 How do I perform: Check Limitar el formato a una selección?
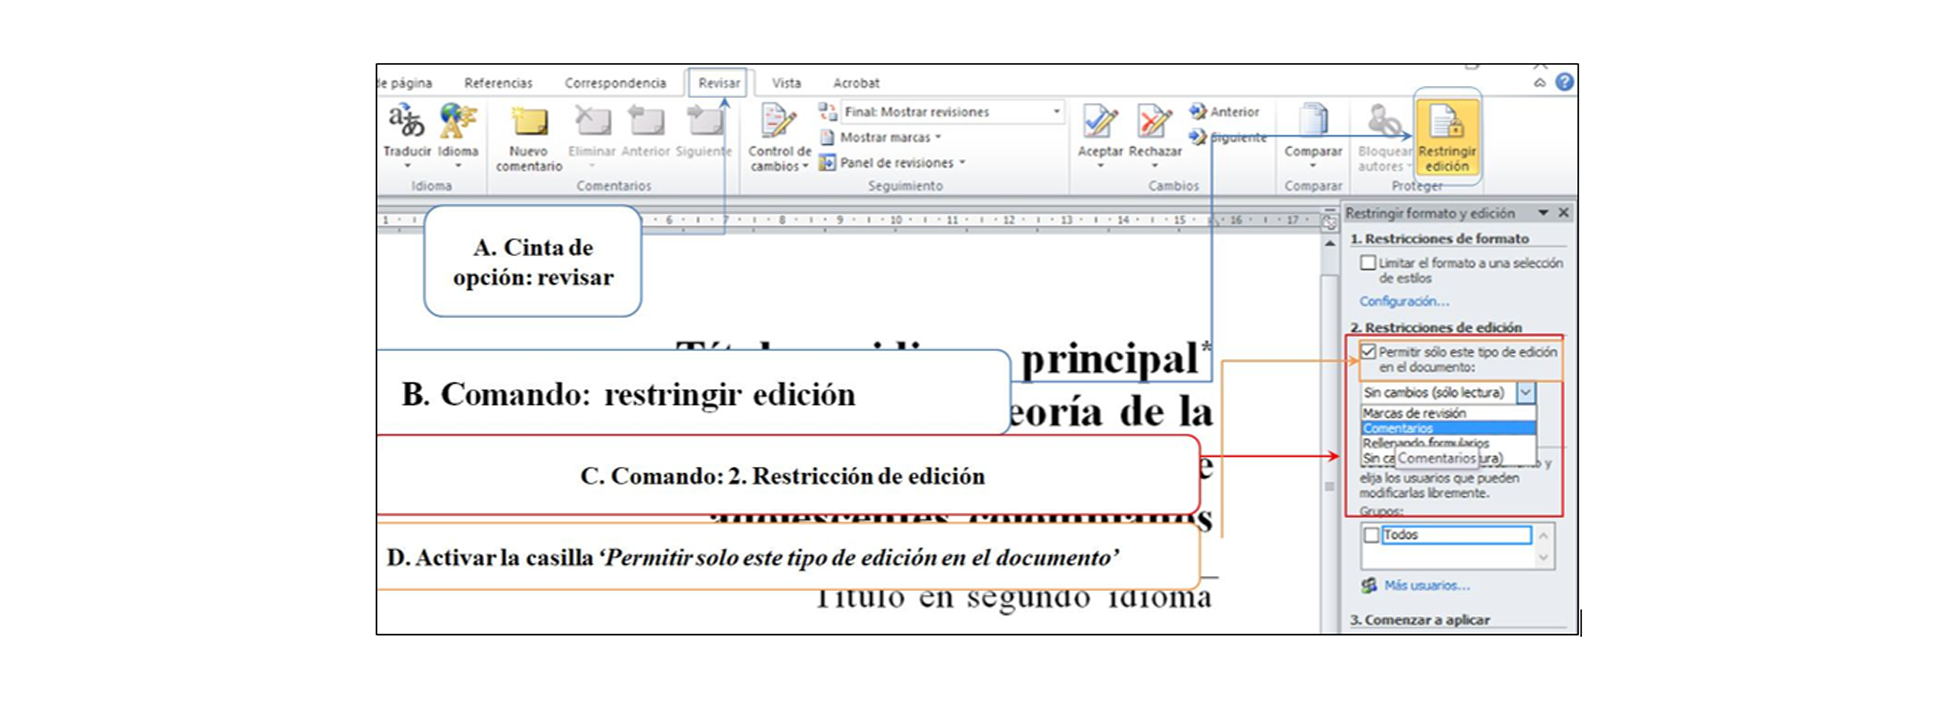(1368, 263)
